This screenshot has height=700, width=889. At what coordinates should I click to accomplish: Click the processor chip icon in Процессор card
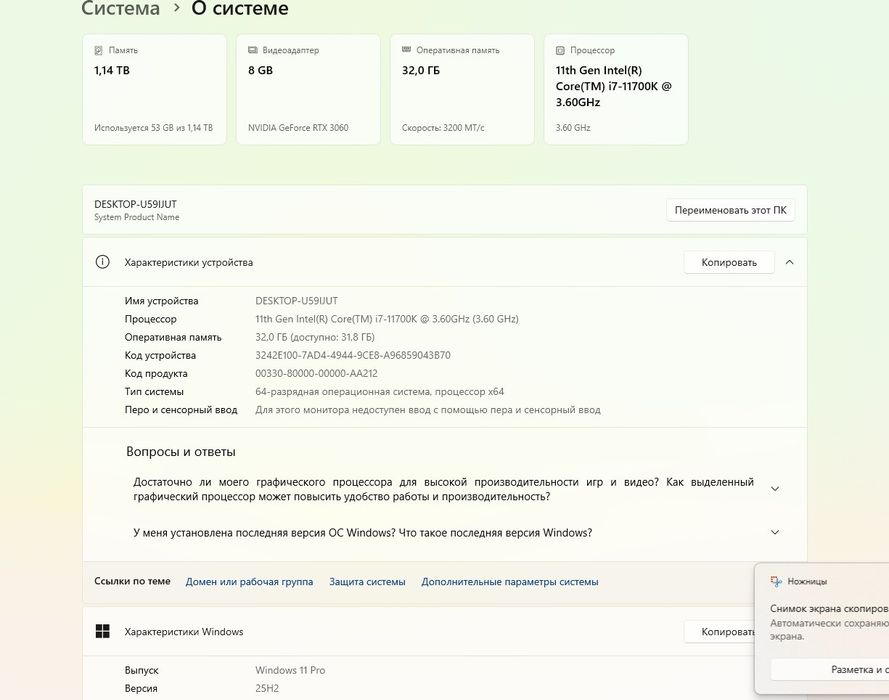pyautogui.click(x=560, y=50)
